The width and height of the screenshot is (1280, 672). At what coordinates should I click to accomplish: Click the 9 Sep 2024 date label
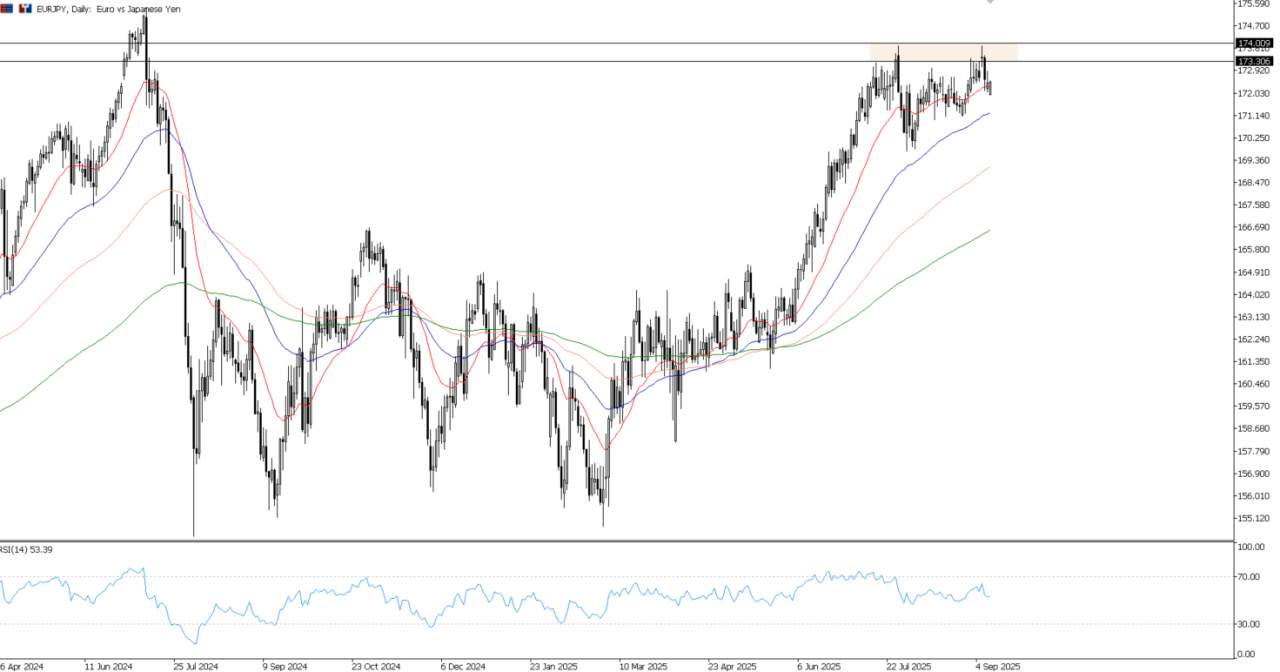pyautogui.click(x=286, y=665)
